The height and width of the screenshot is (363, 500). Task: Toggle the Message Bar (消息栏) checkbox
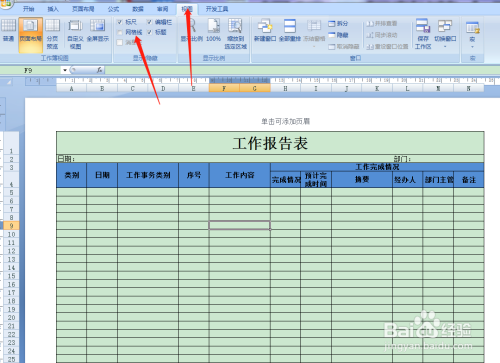pos(120,42)
